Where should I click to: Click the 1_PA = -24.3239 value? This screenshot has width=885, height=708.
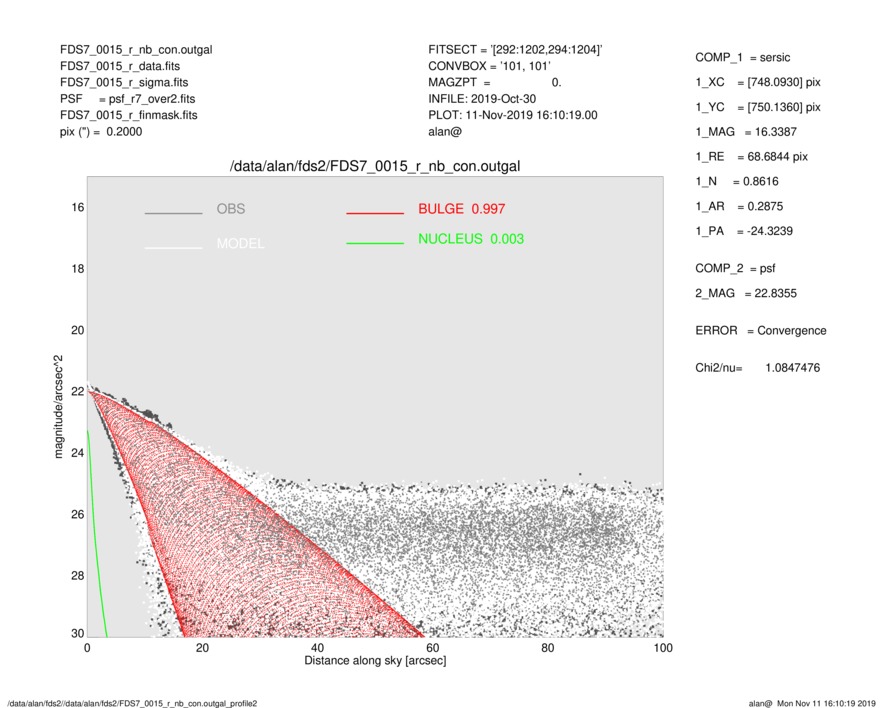coord(744,231)
